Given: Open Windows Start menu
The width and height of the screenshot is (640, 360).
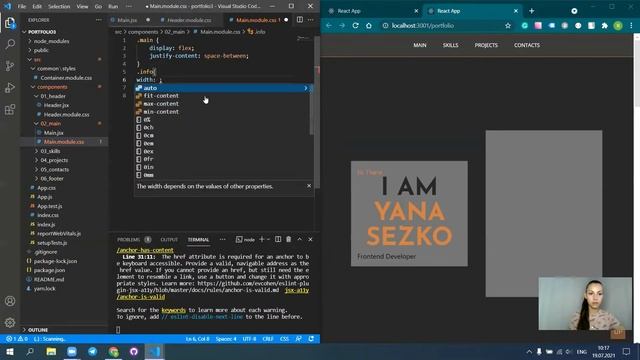Looking at the screenshot, I should (9, 351).
